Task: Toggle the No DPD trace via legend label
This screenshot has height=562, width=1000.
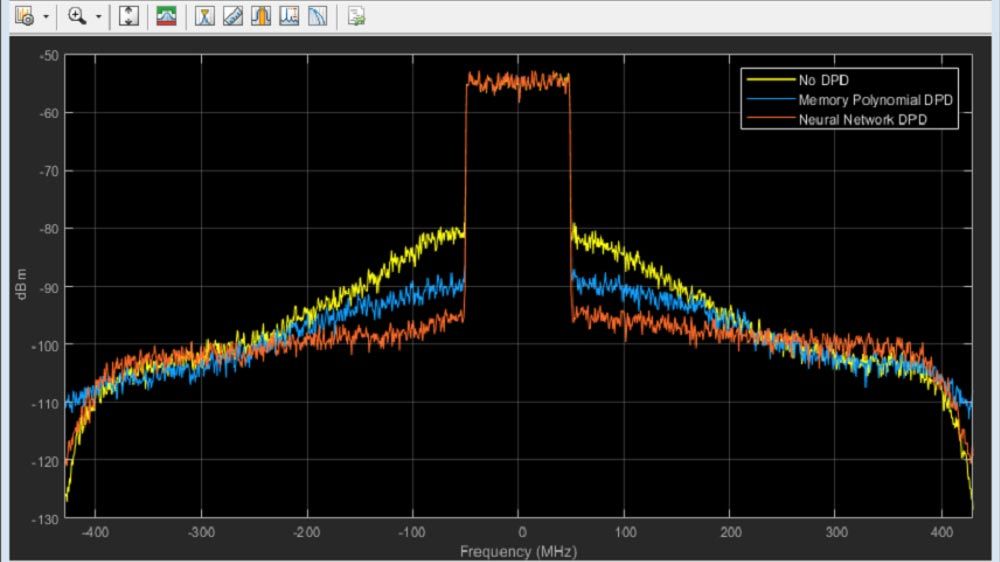Action: 823,81
